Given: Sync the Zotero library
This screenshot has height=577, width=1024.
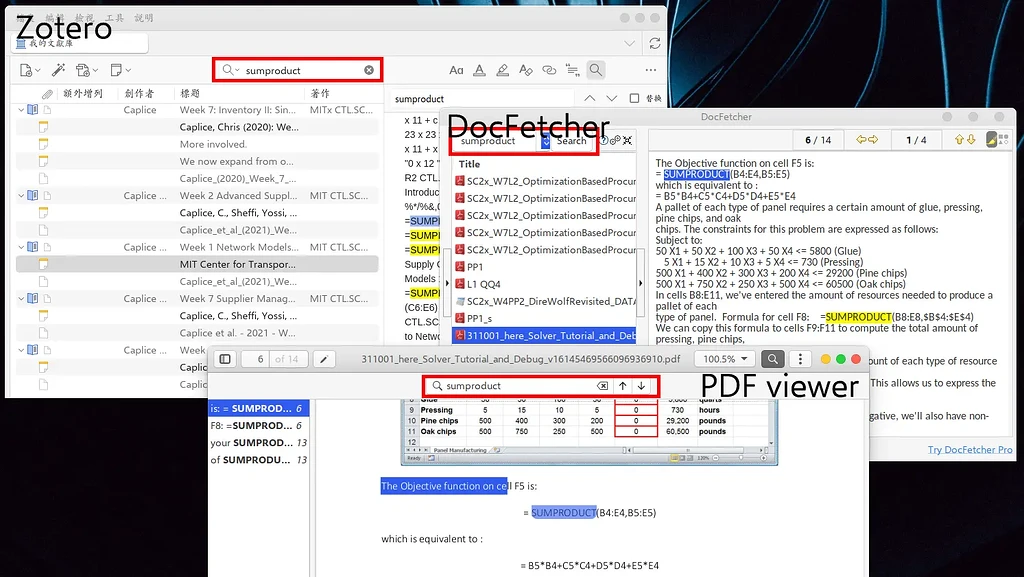Looking at the screenshot, I should tap(655, 43).
